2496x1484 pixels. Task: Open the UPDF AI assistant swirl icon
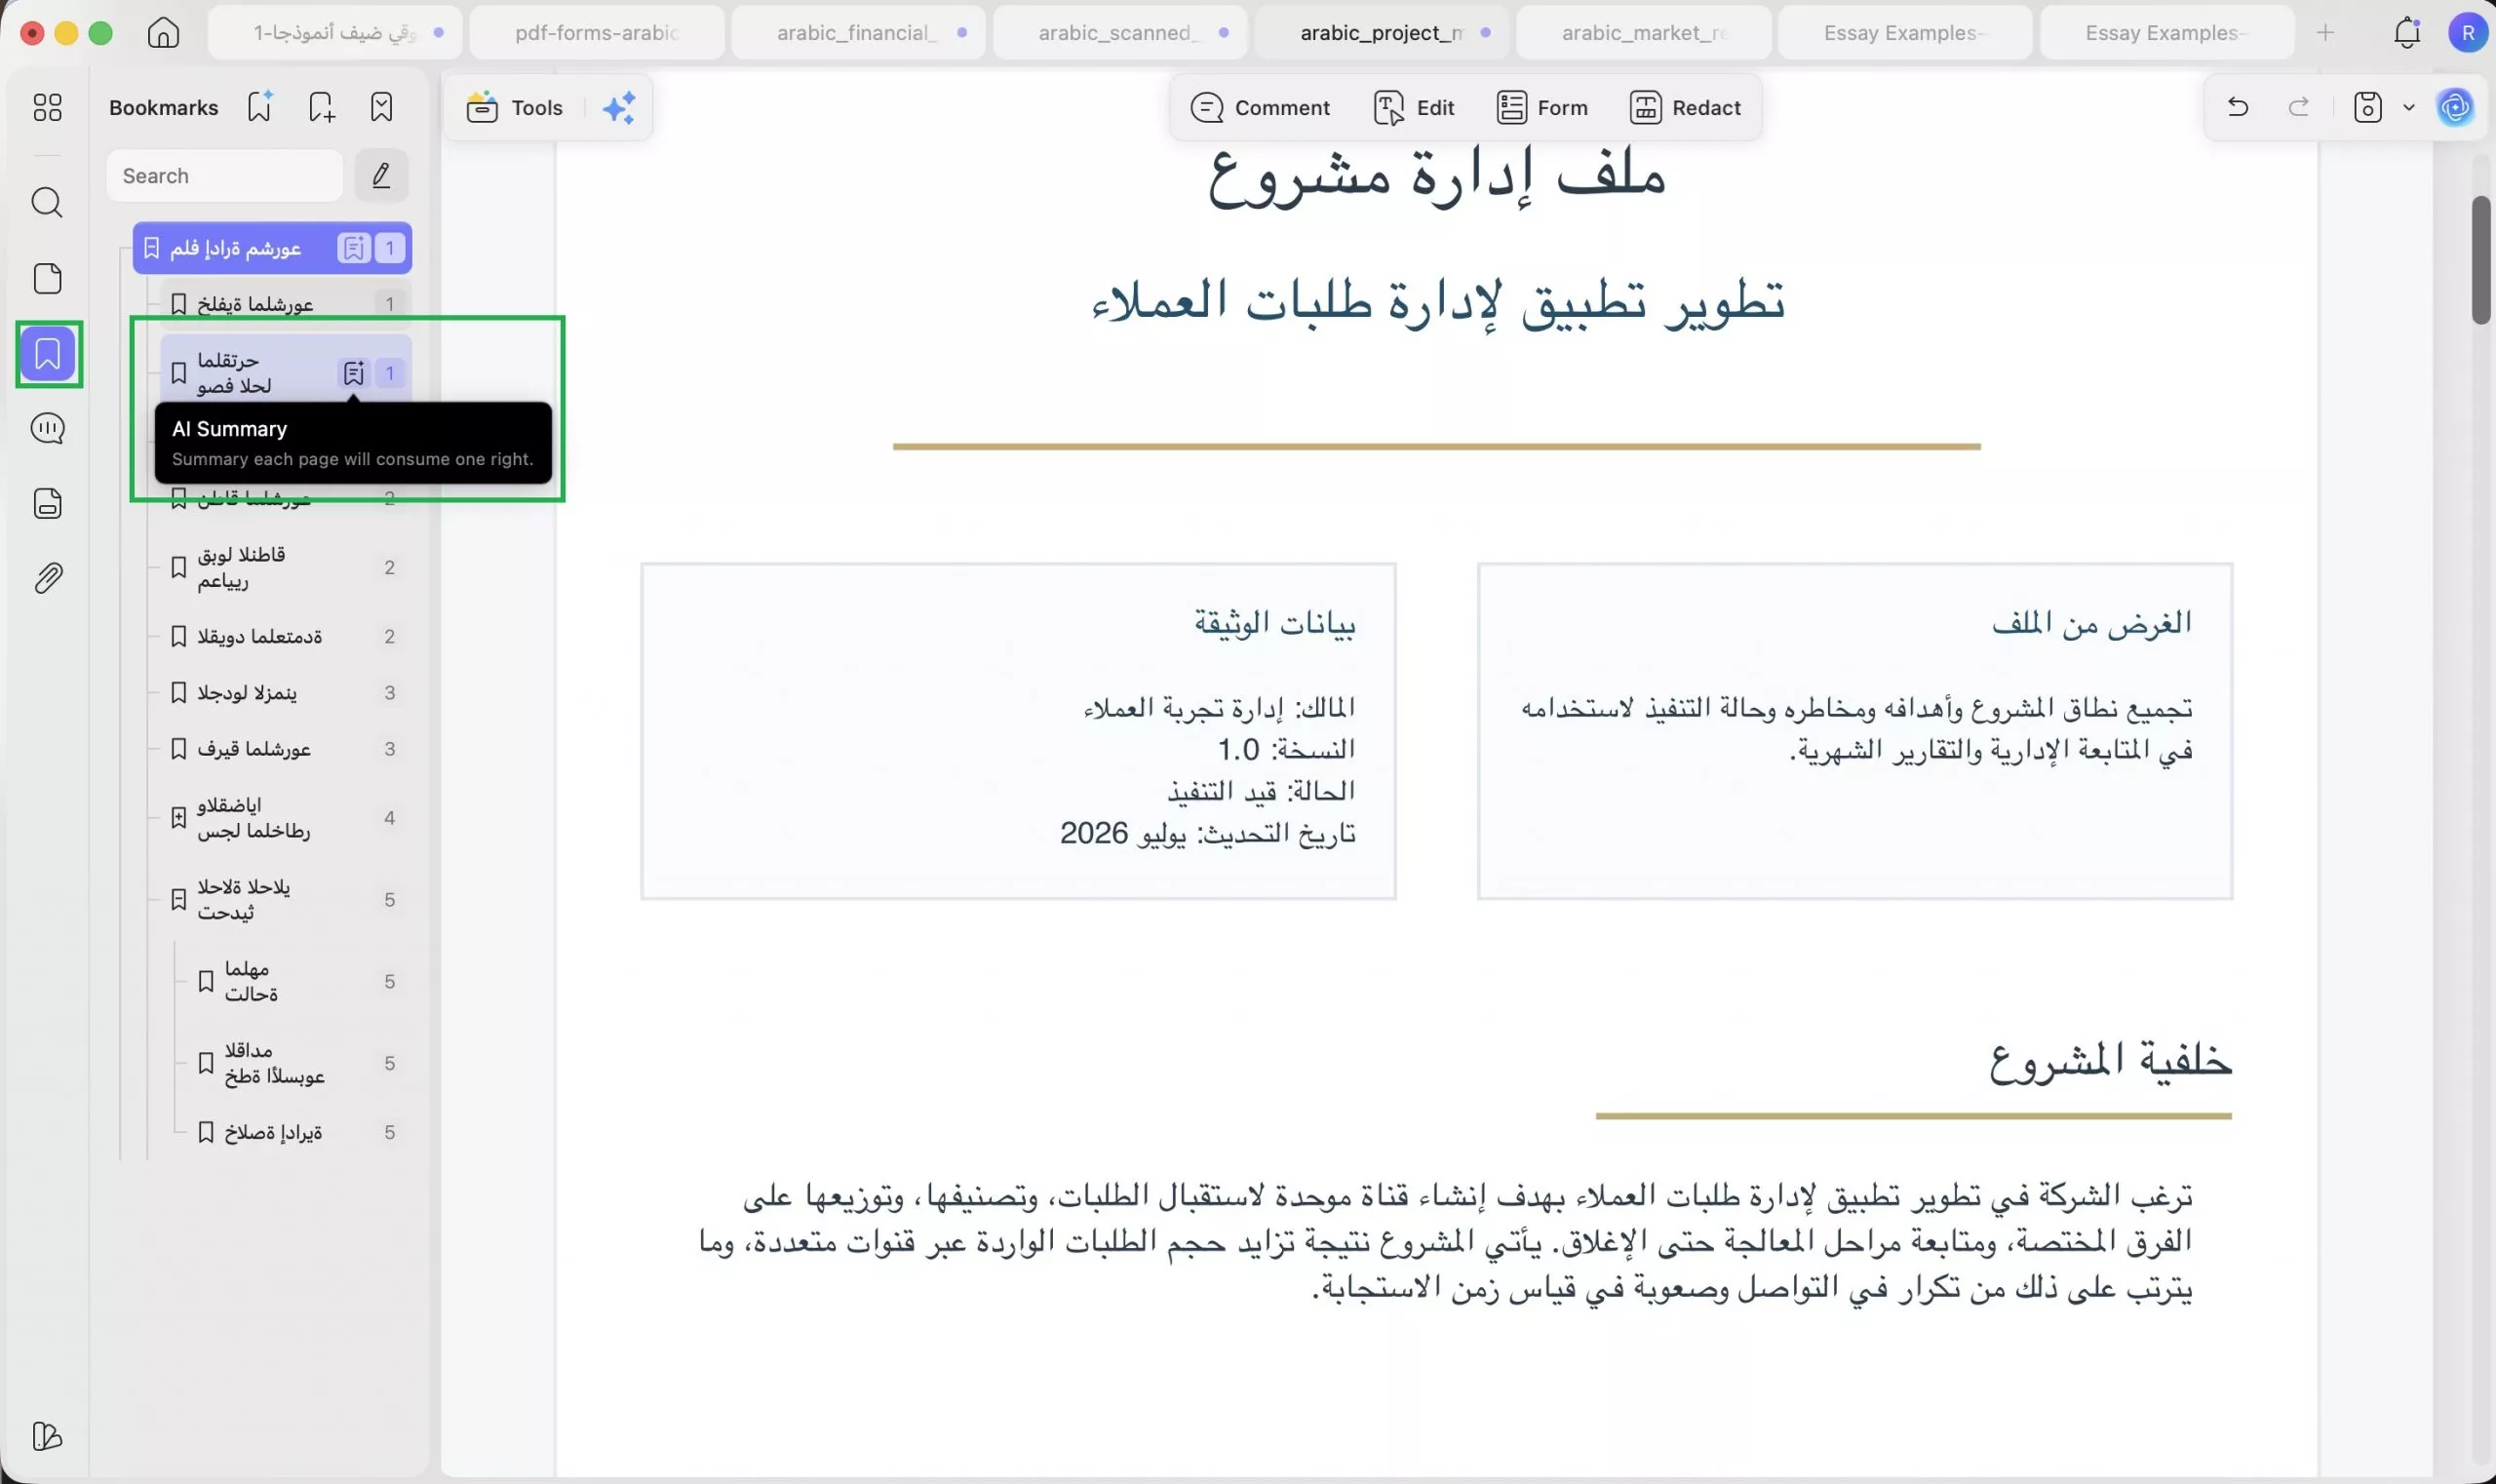2456,107
